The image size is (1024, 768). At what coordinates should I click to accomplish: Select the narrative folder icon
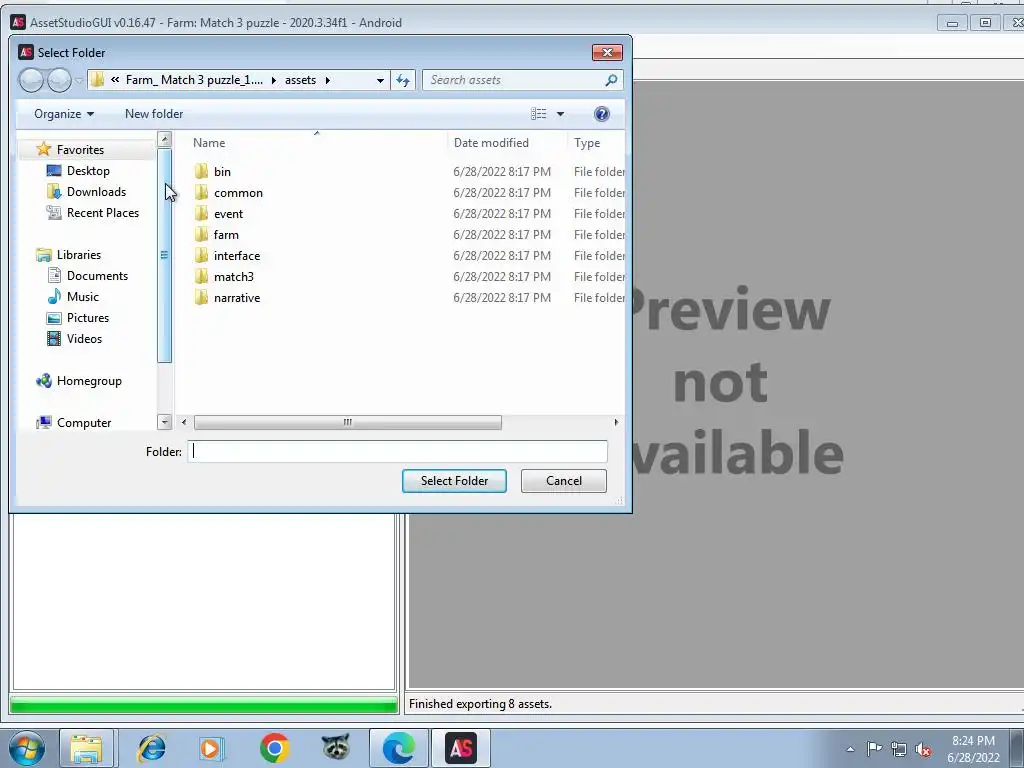[x=201, y=297]
